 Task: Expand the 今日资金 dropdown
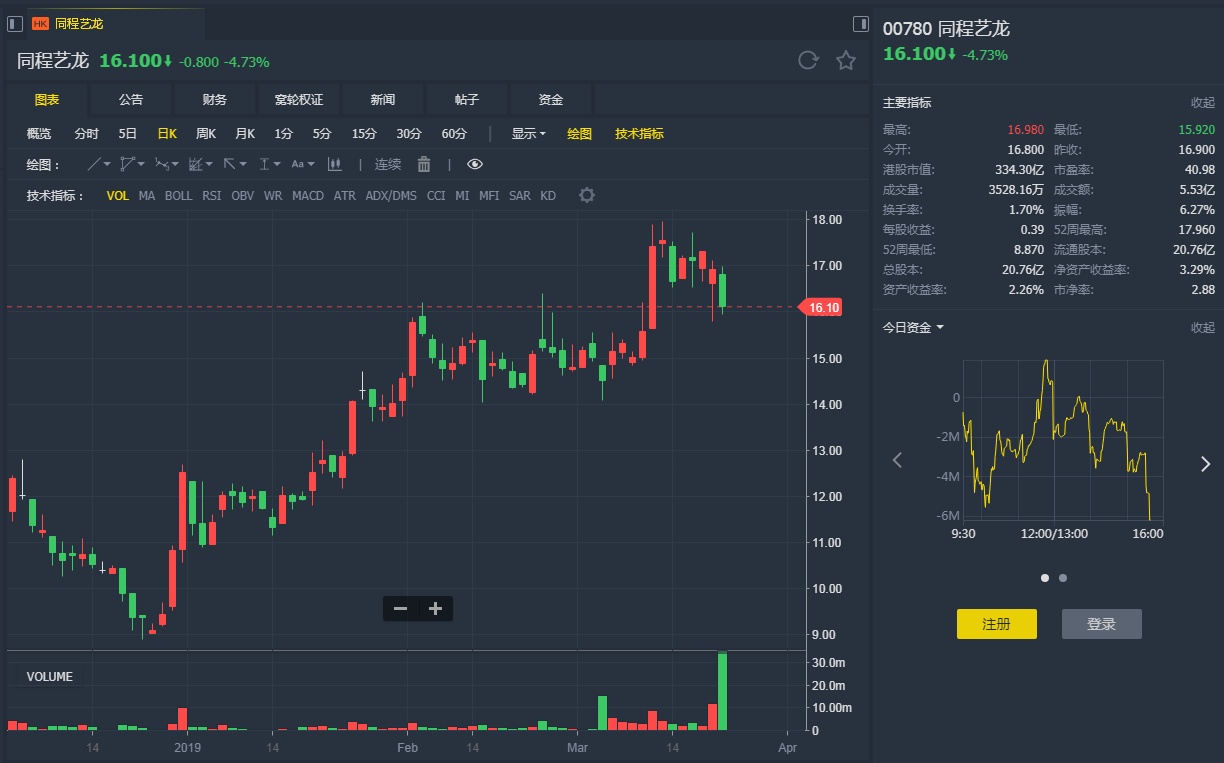point(913,327)
